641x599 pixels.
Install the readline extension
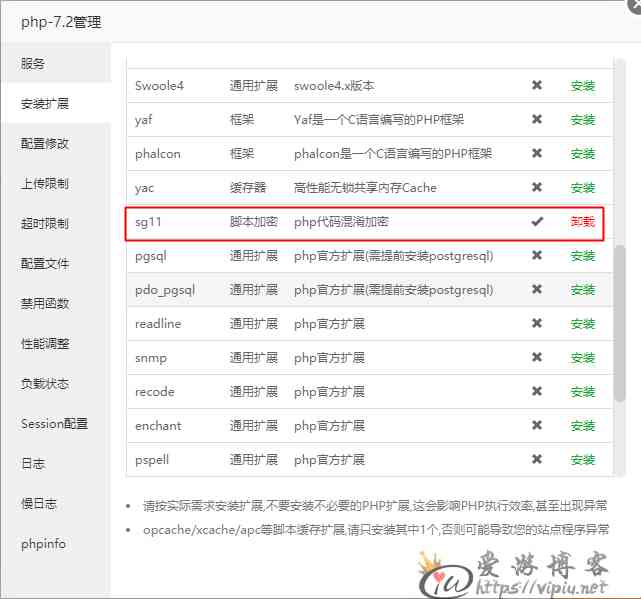[x=583, y=324]
